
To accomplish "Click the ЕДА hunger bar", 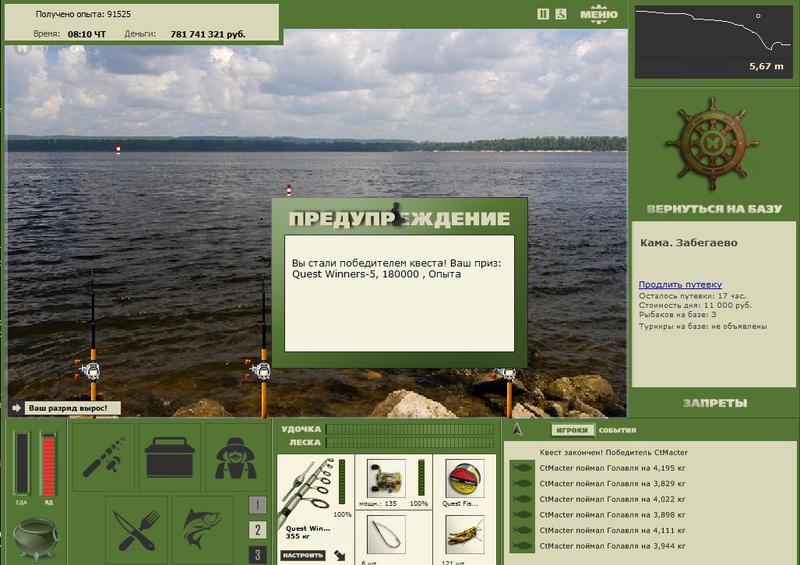I will coord(21,463).
